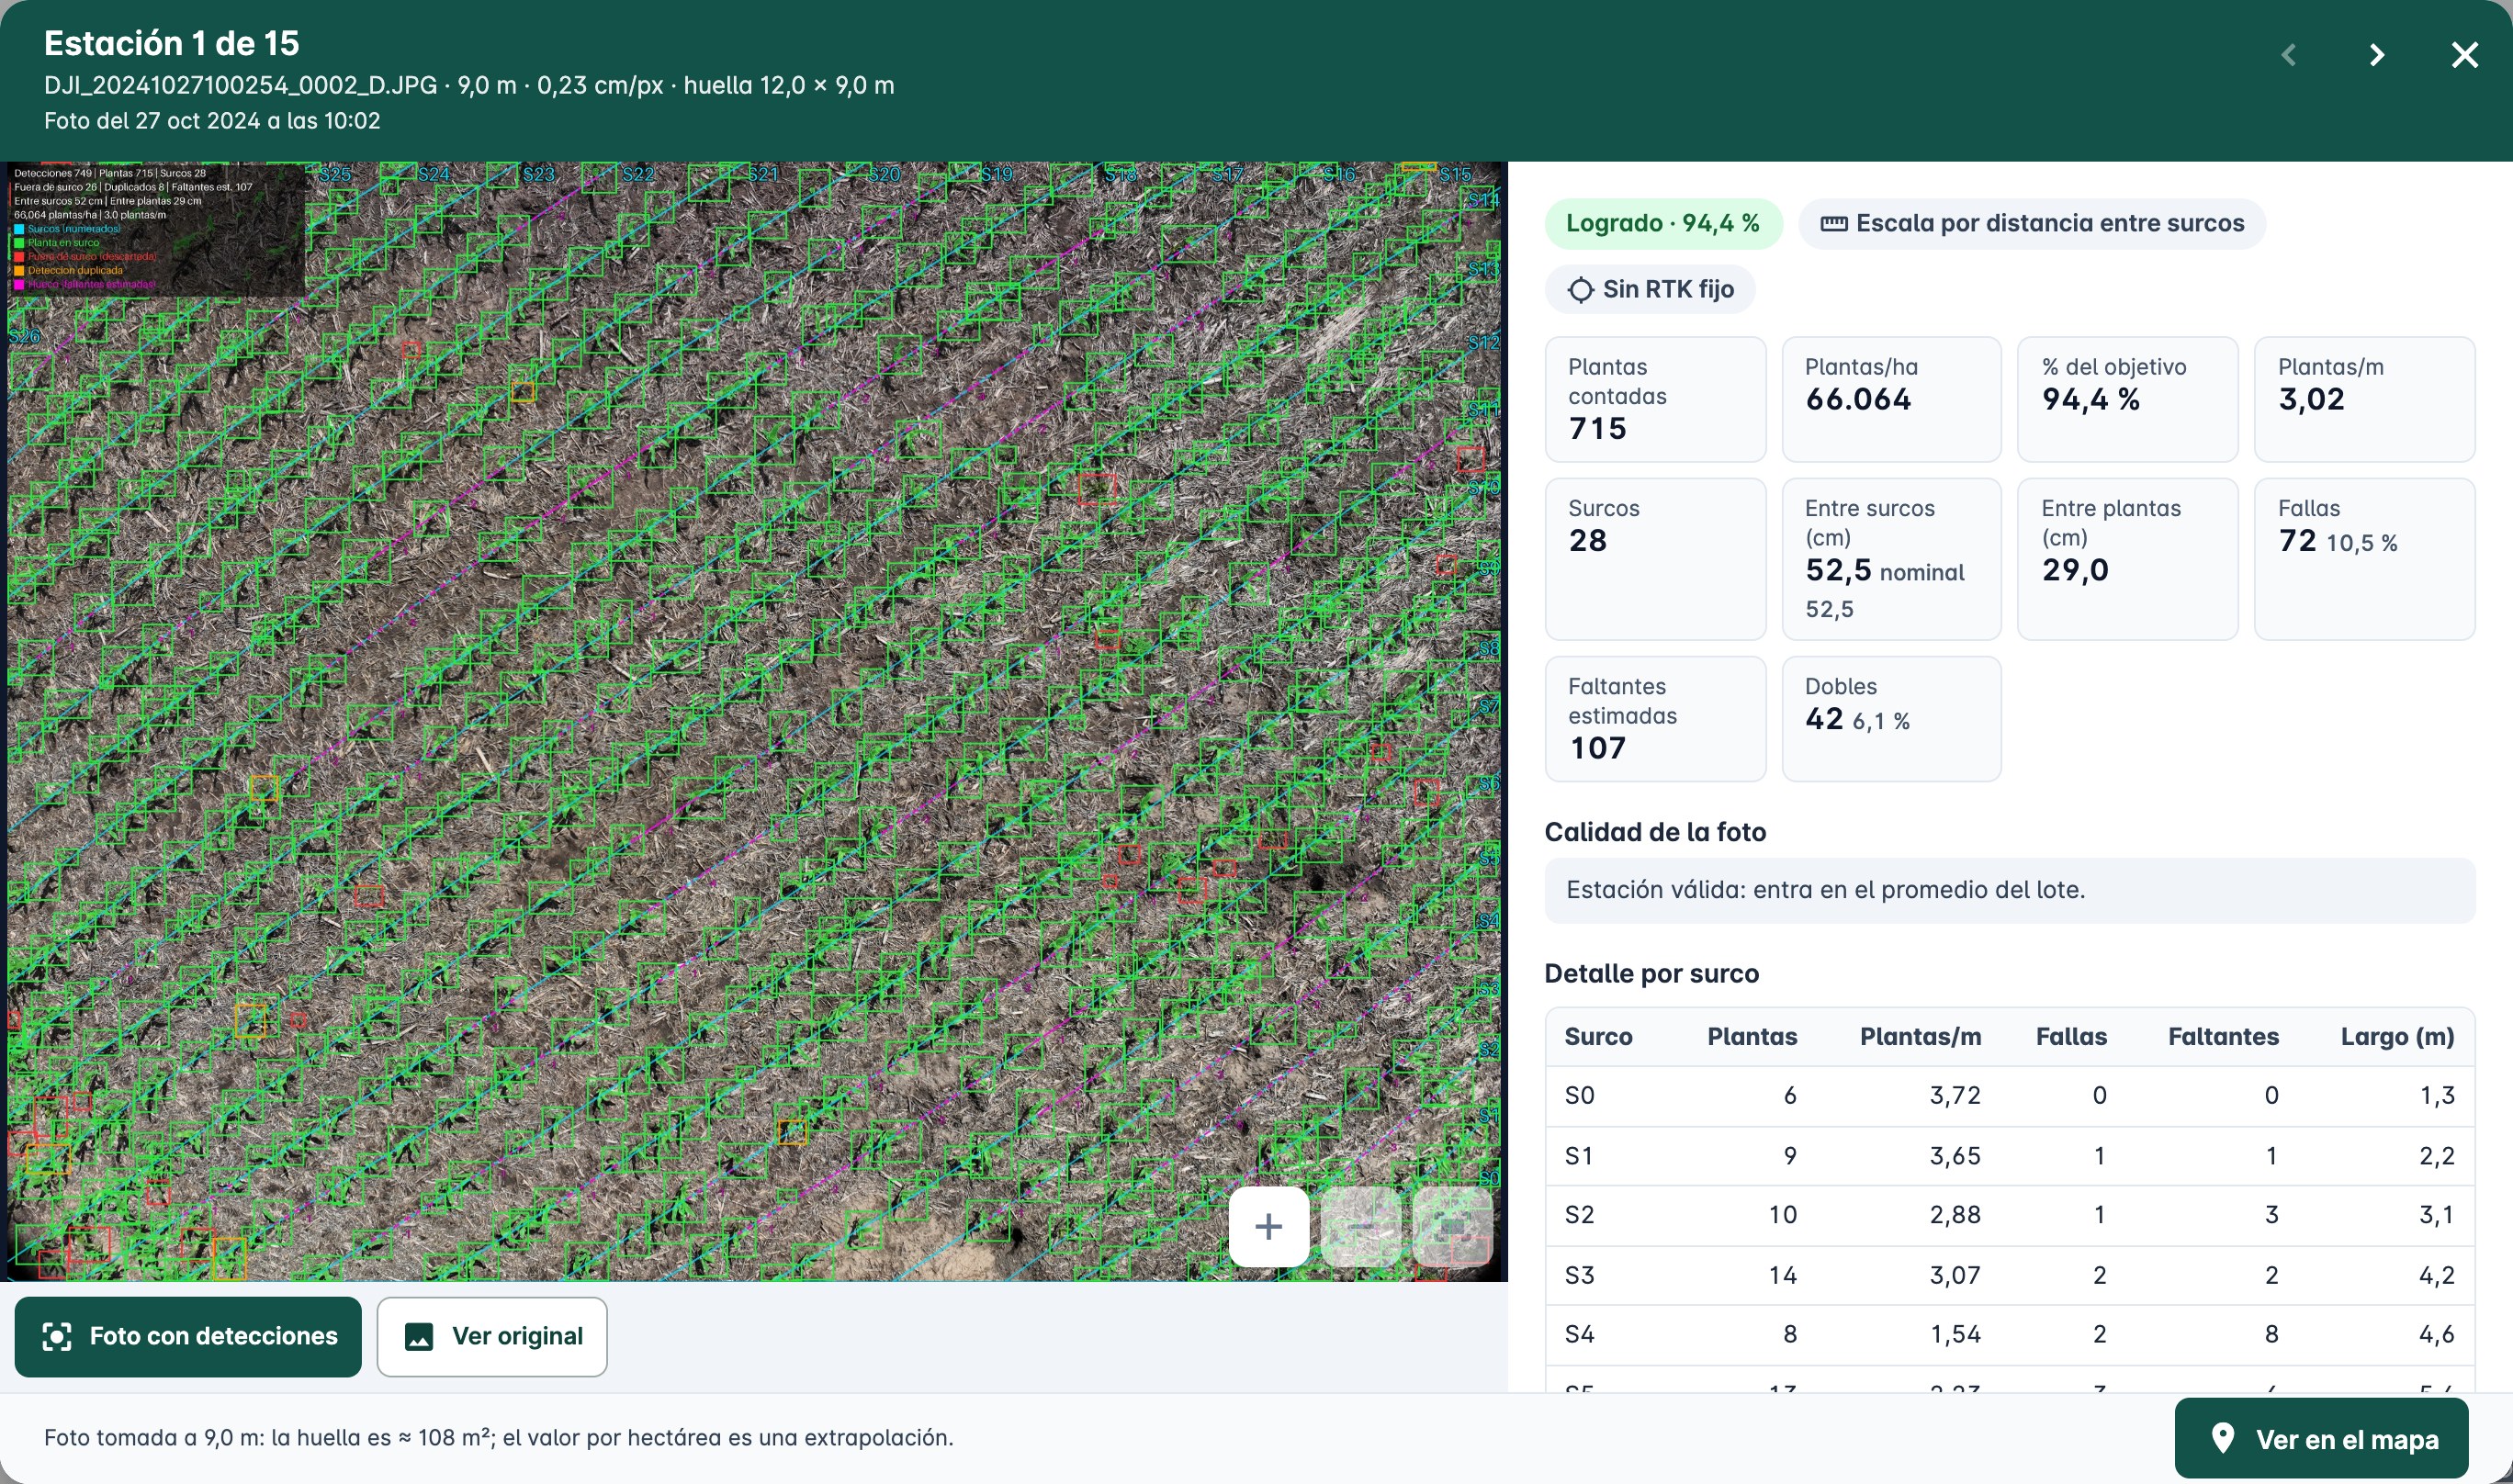The image size is (2513, 1484).
Task: Select the Plantas/m 3,02 card
Action: click(2364, 399)
